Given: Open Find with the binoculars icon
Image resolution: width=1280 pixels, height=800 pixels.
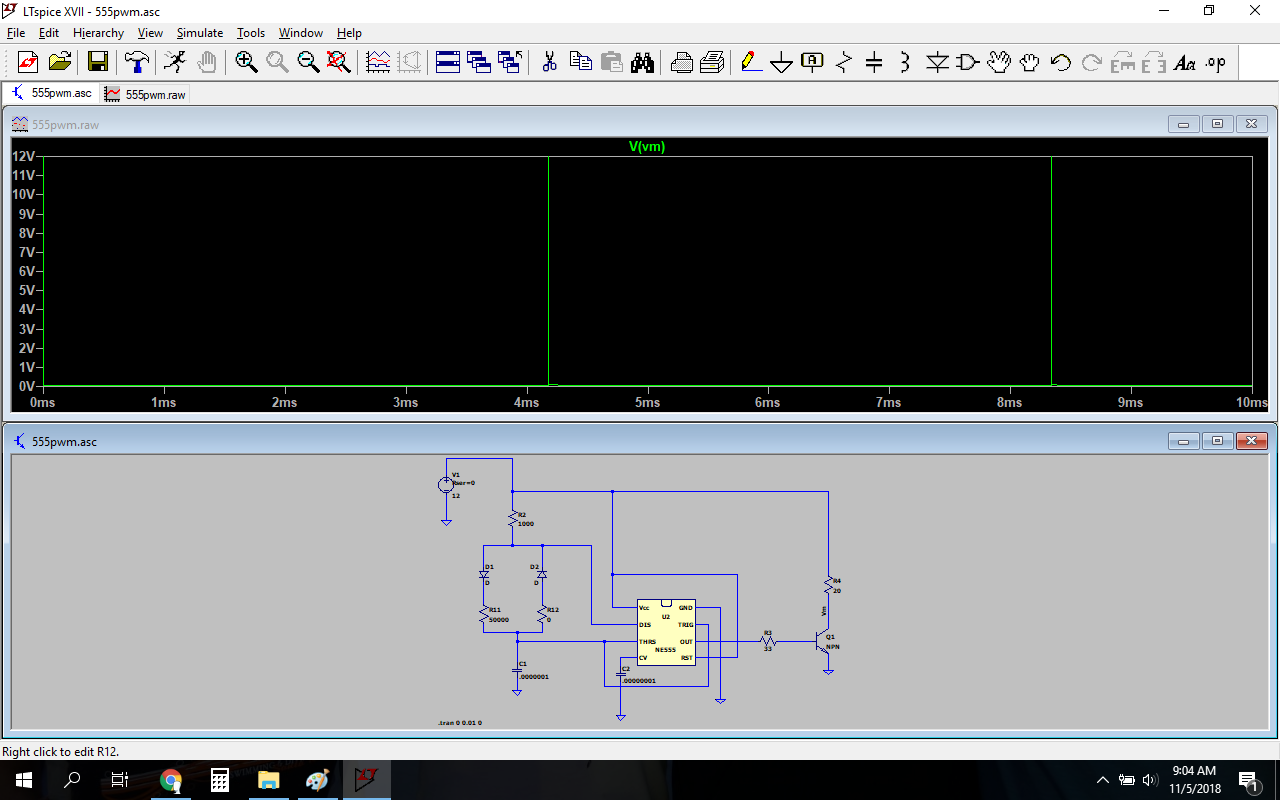Looking at the screenshot, I should 642,62.
